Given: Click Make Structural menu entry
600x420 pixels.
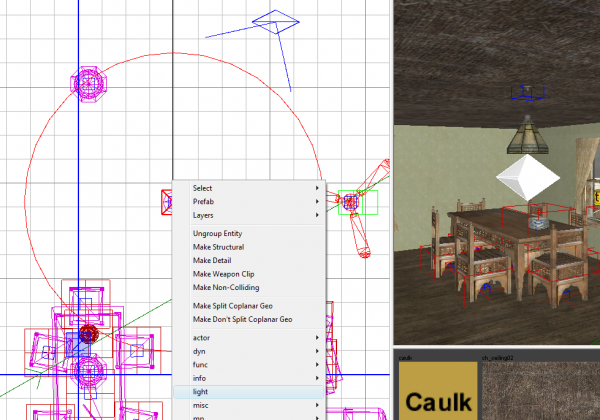Looking at the screenshot, I should pyautogui.click(x=249, y=247).
